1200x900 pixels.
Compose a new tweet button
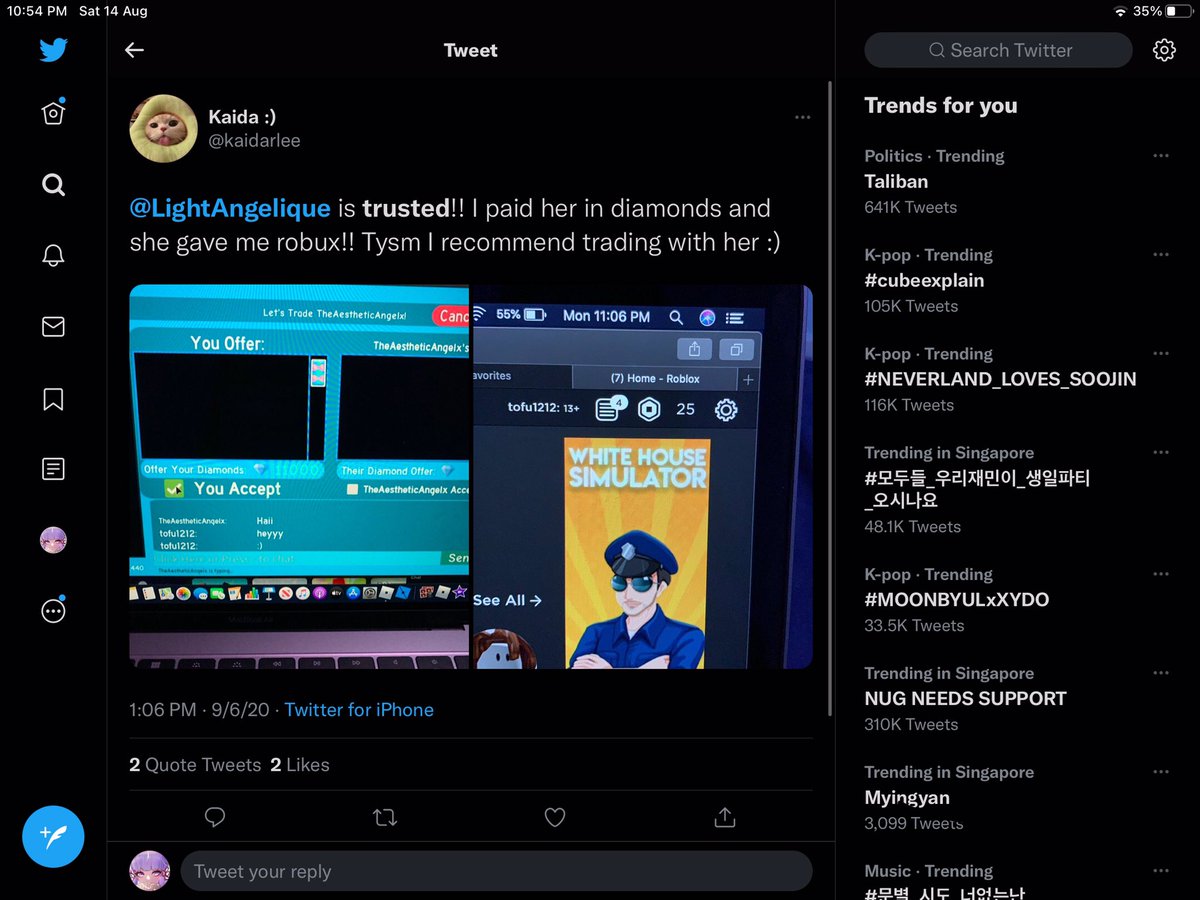53,836
